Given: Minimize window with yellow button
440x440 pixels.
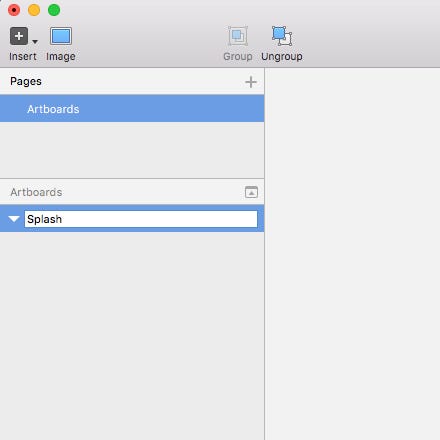Looking at the screenshot, I should pyautogui.click(x=34, y=10).
